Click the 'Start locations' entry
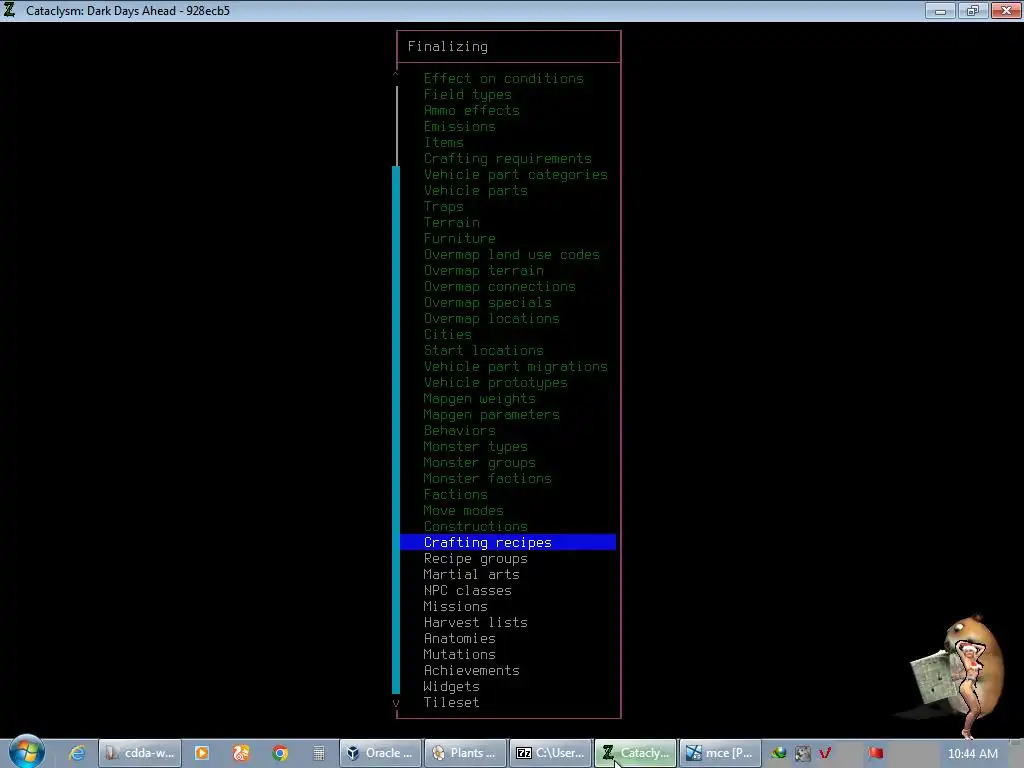The image size is (1024, 768). click(483, 351)
